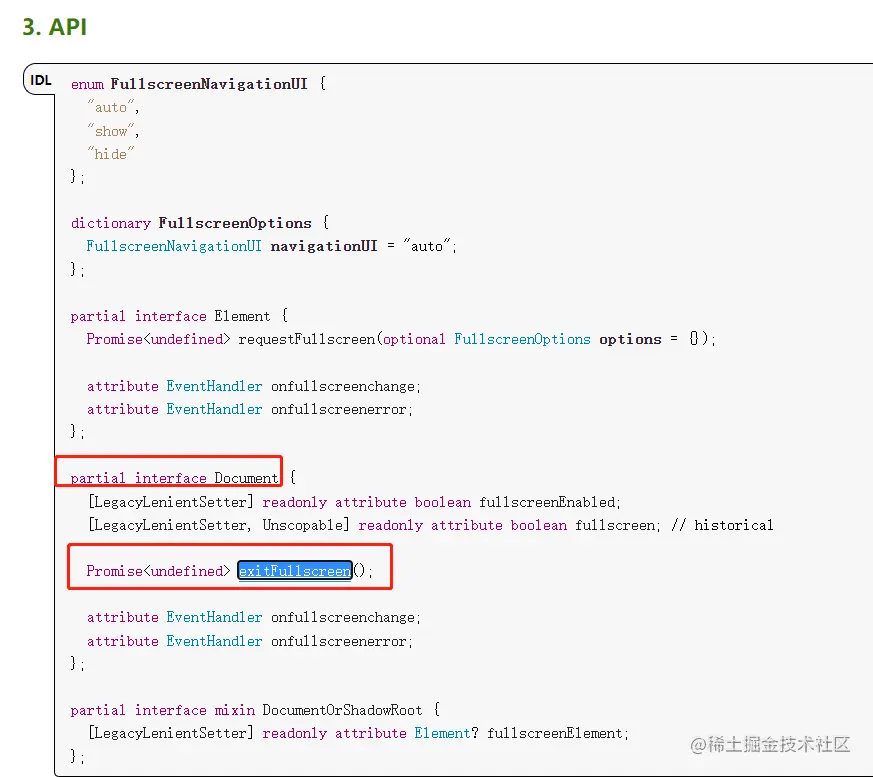This screenshot has width=873, height=777.
Task: Click LegacyLenientSetter on fullscreenEnabled line
Action: [170, 502]
